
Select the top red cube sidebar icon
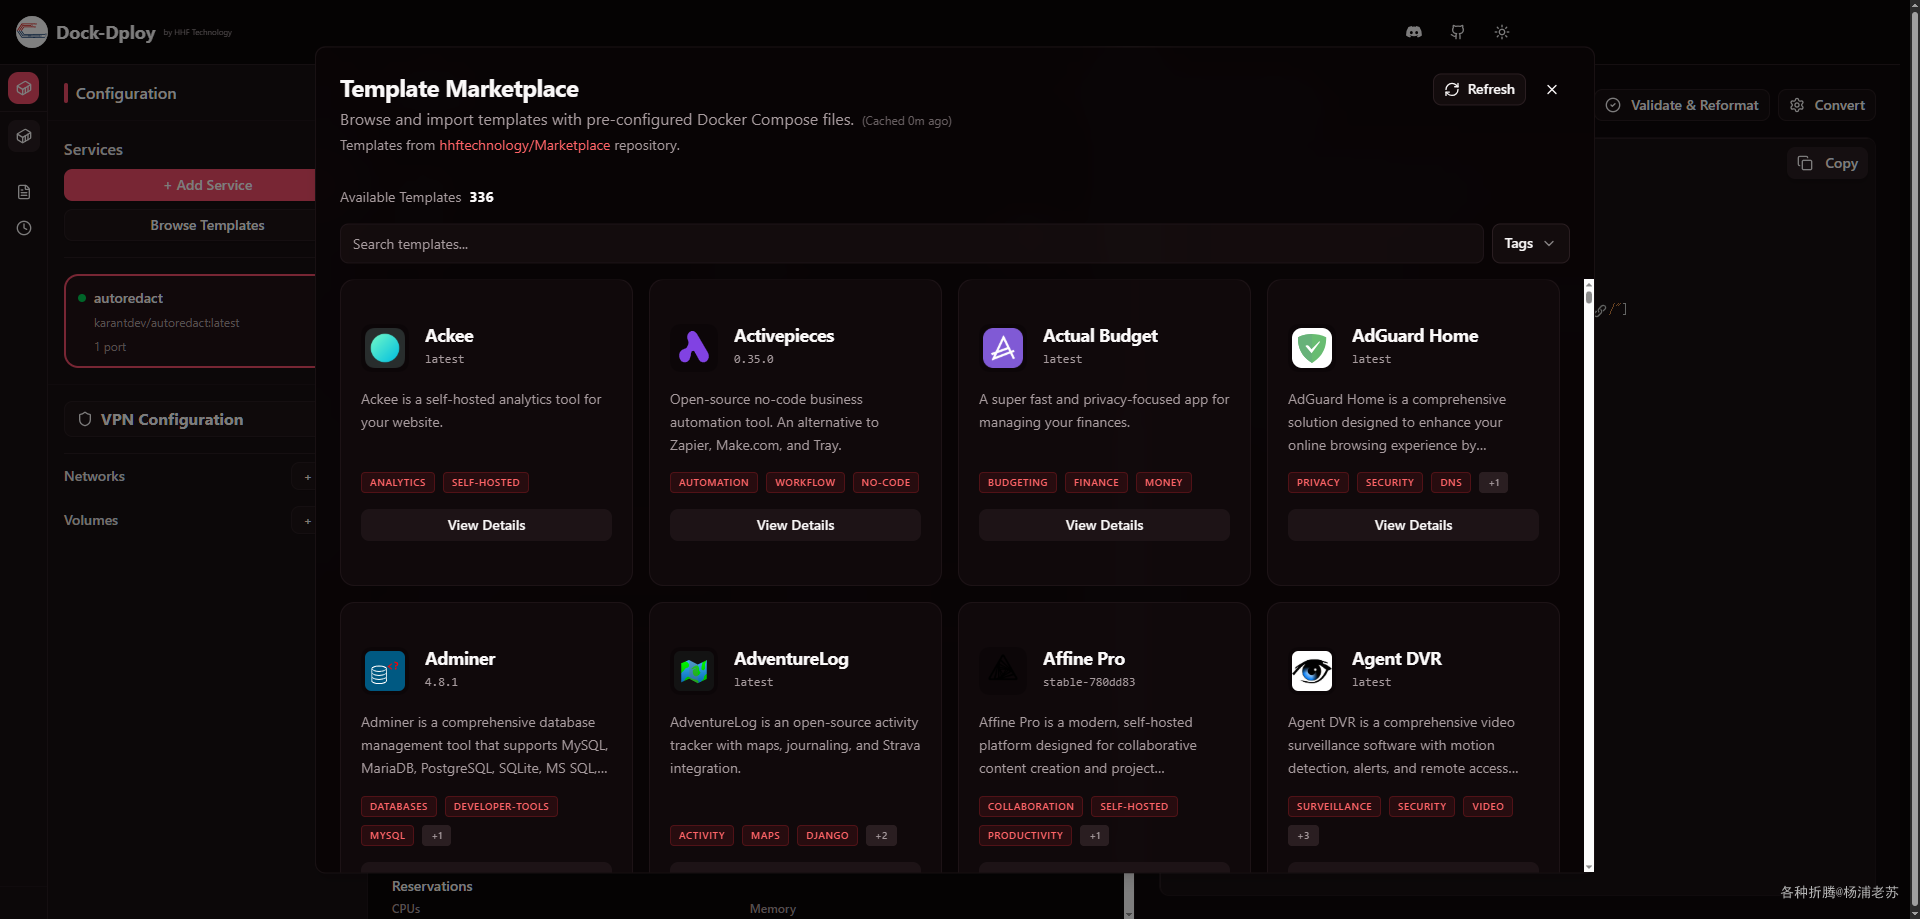pos(24,88)
